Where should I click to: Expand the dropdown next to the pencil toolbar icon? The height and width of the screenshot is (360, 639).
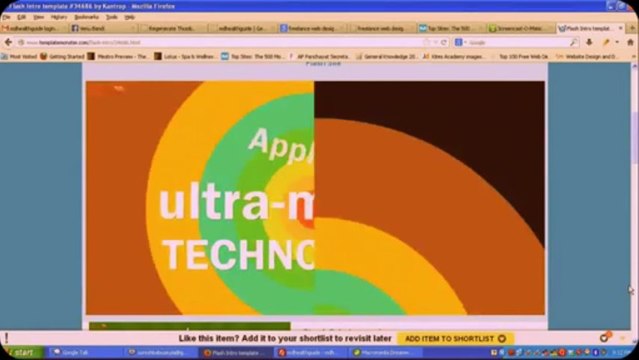(x=617, y=42)
